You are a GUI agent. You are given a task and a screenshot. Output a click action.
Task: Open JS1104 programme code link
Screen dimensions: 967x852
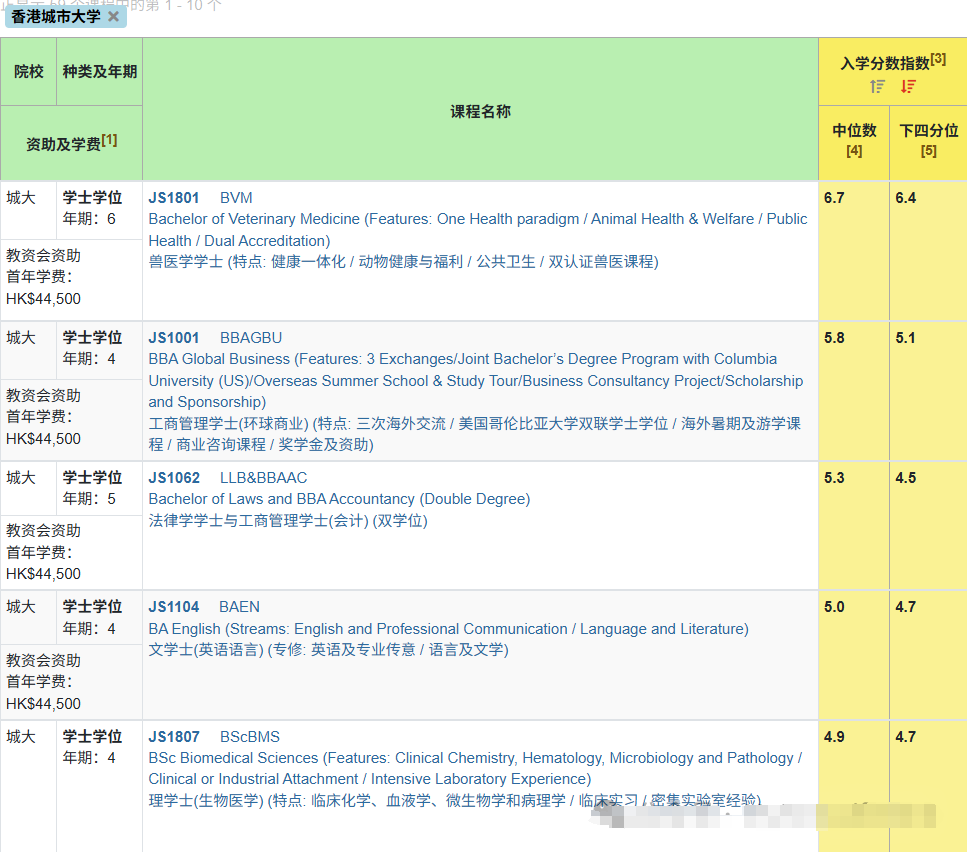click(x=174, y=607)
